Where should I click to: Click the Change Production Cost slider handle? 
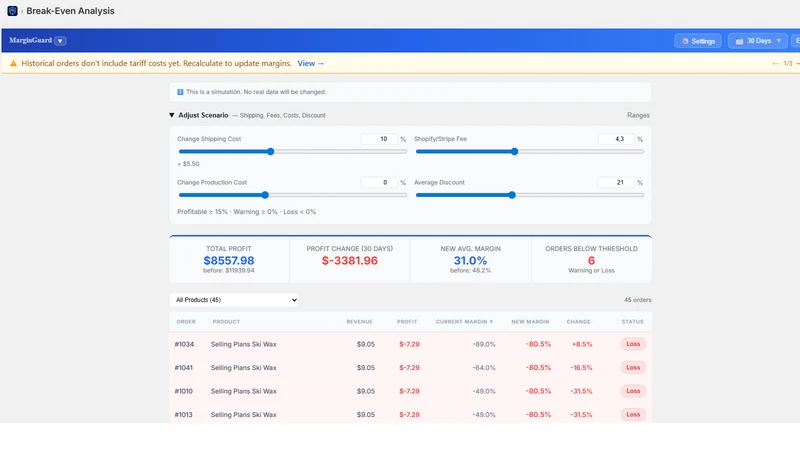pyautogui.click(x=265, y=195)
